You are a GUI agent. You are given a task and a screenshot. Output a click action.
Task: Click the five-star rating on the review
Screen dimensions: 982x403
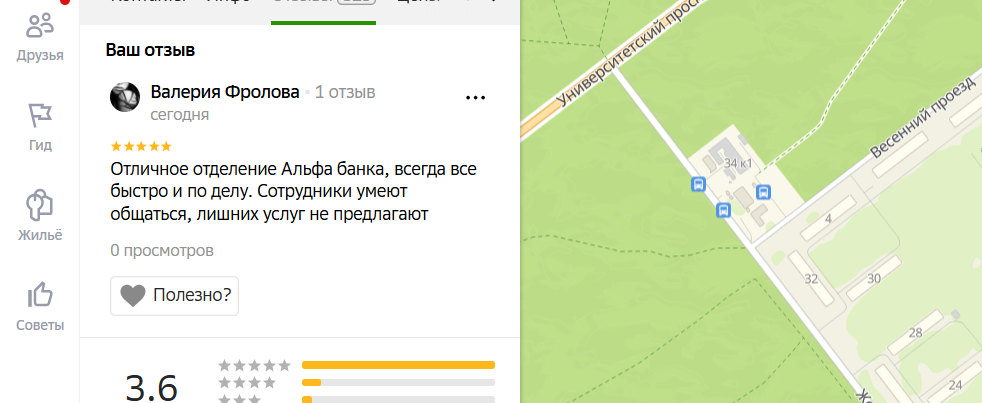pos(141,147)
